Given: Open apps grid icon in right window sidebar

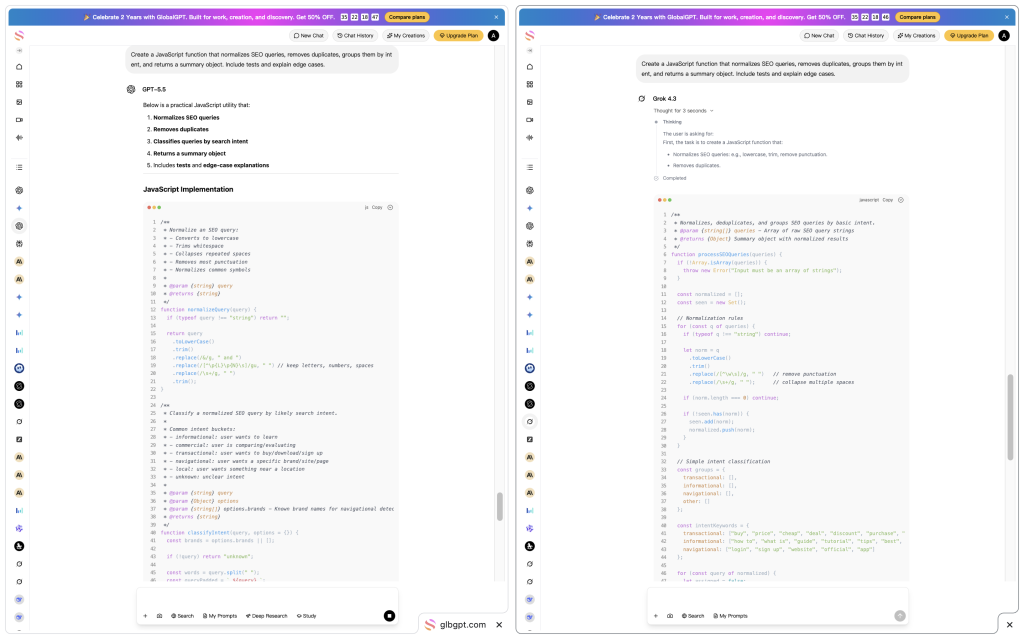Looking at the screenshot, I should coord(530,84).
